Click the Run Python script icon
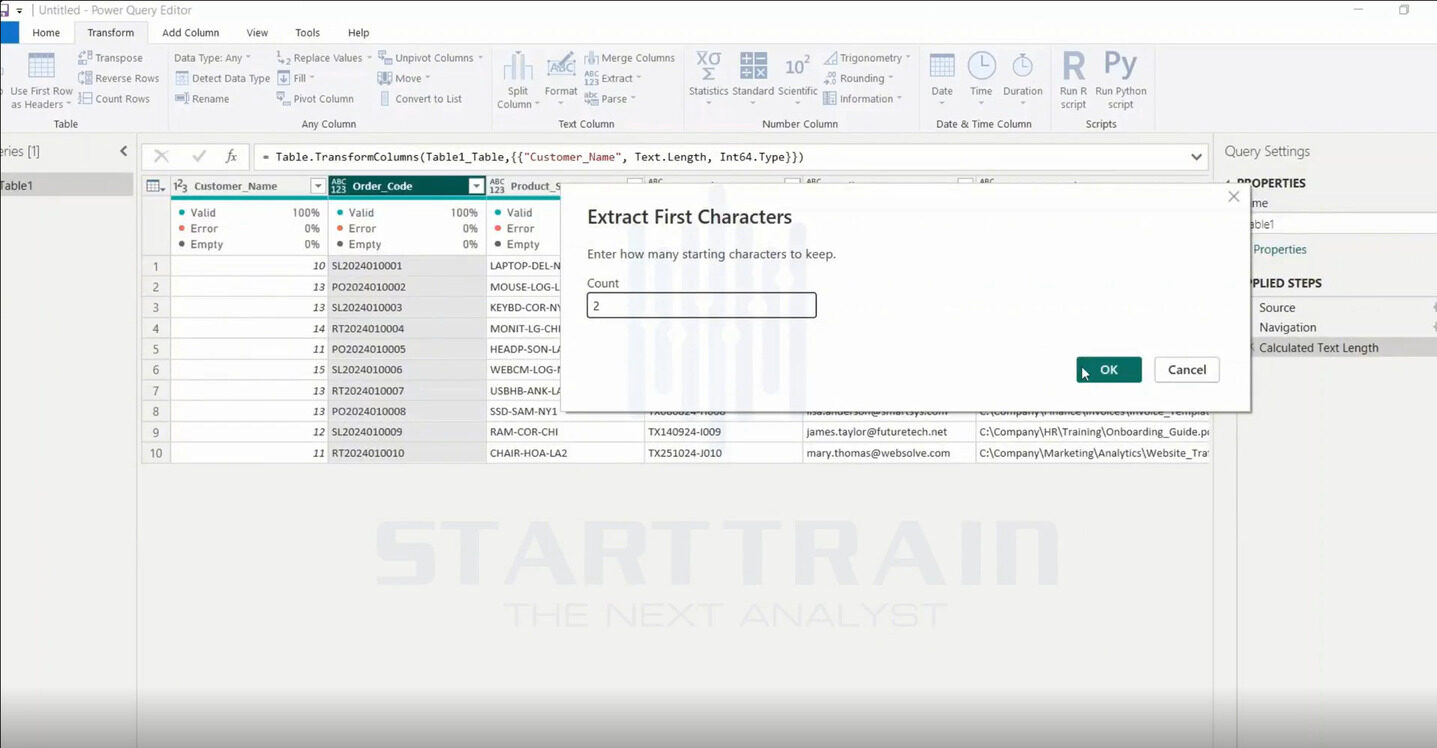This screenshot has height=748, width=1437. [1120, 66]
